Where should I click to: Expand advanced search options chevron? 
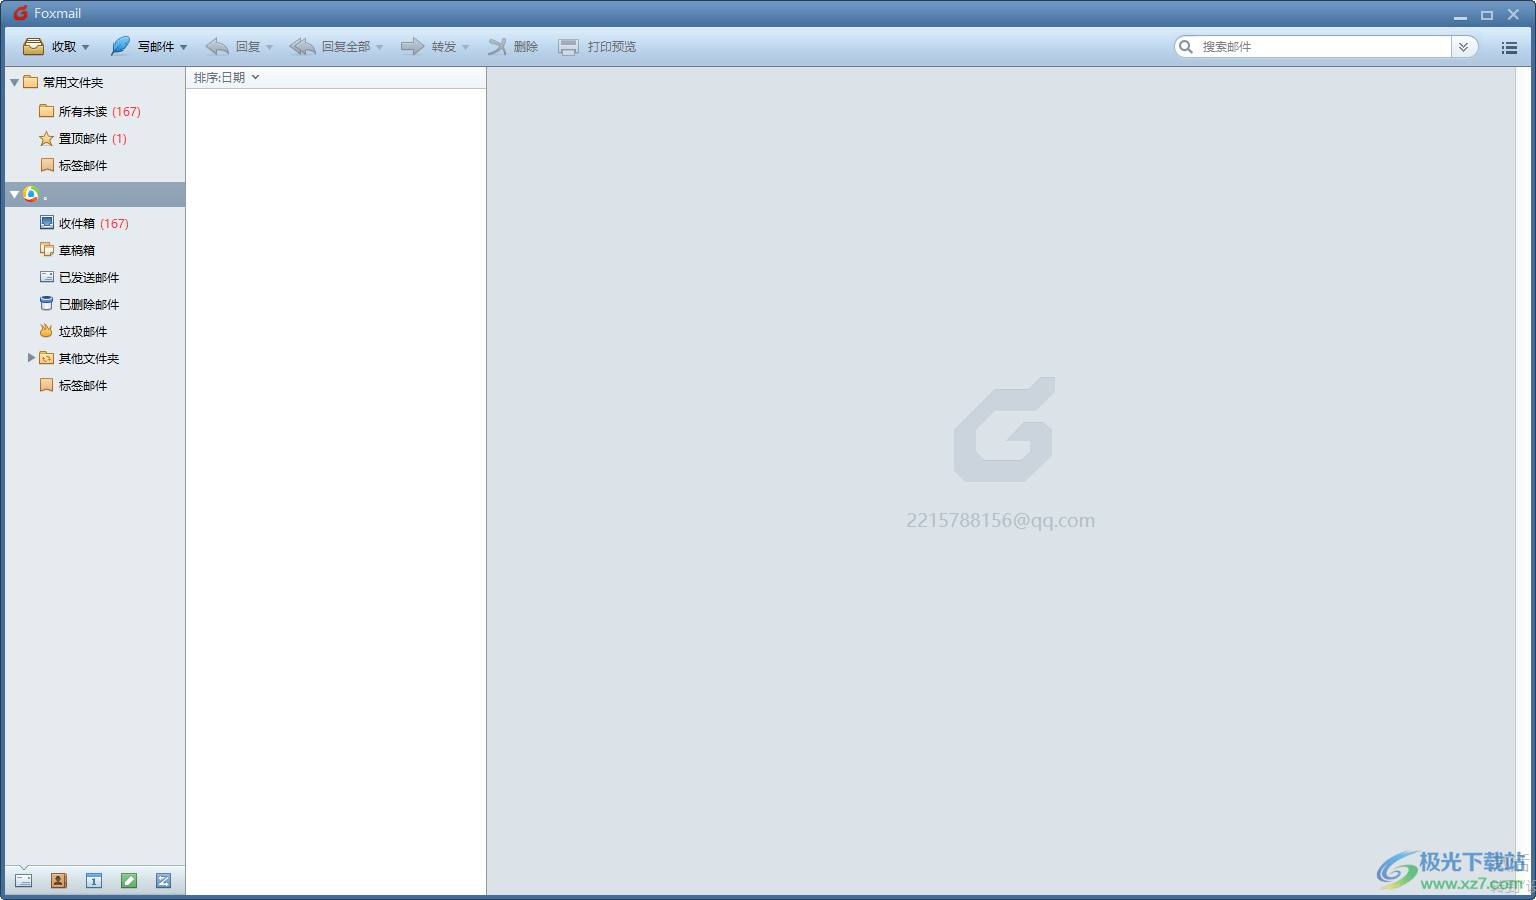[1464, 46]
